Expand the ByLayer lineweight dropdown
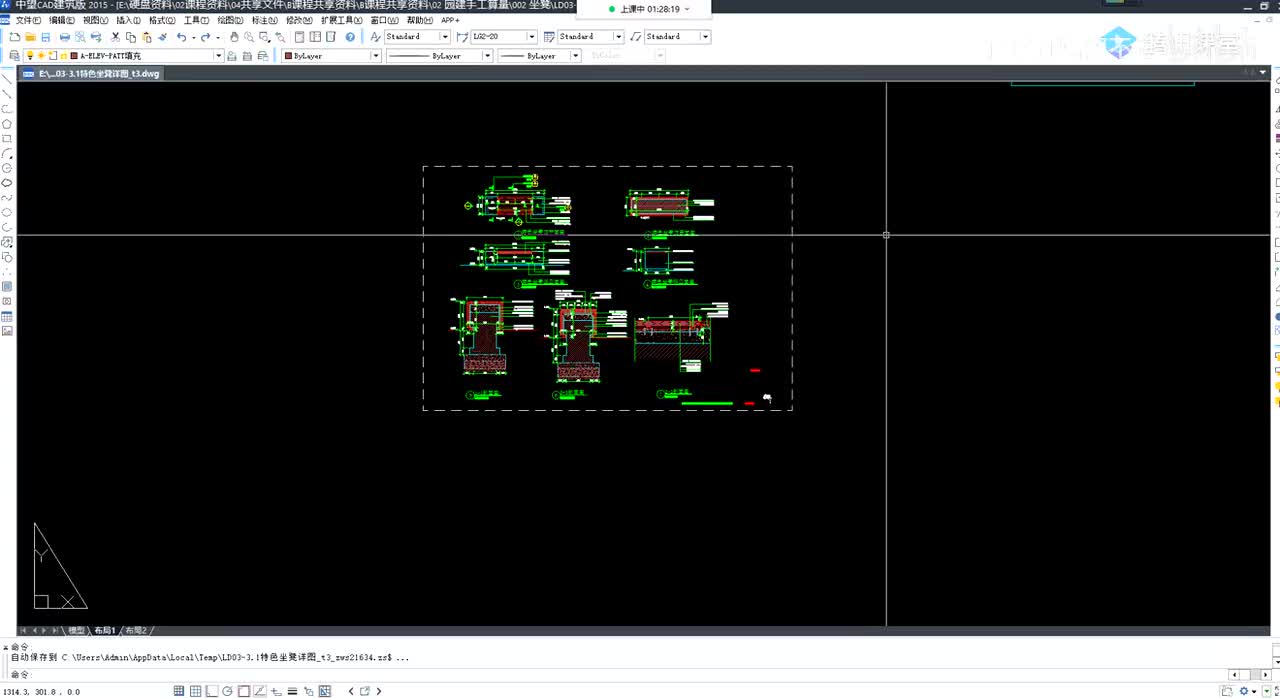This screenshot has height=698, width=1280. (x=576, y=56)
